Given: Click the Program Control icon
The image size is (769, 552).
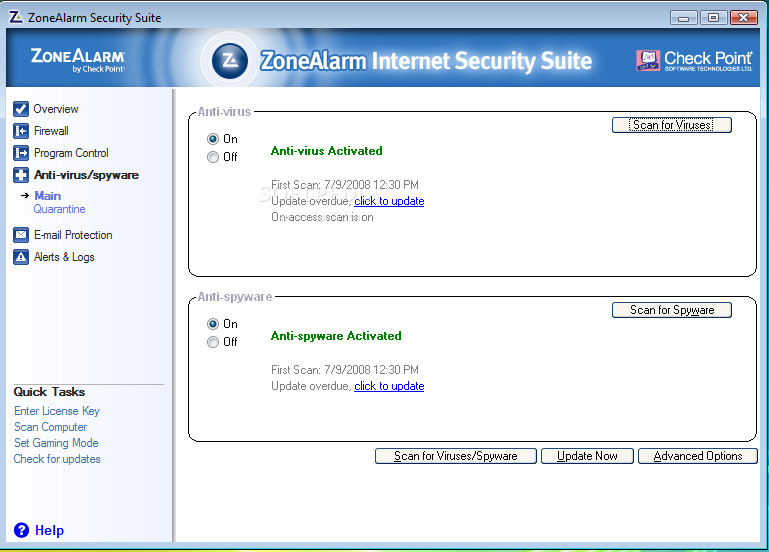Looking at the screenshot, I should [x=21, y=153].
